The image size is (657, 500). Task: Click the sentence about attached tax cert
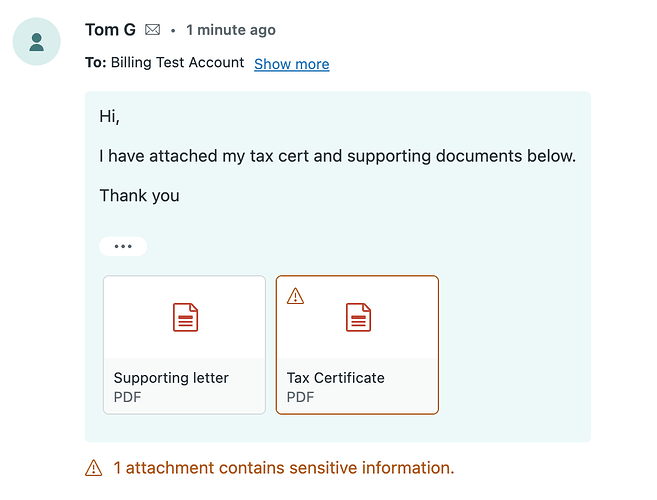coord(337,156)
